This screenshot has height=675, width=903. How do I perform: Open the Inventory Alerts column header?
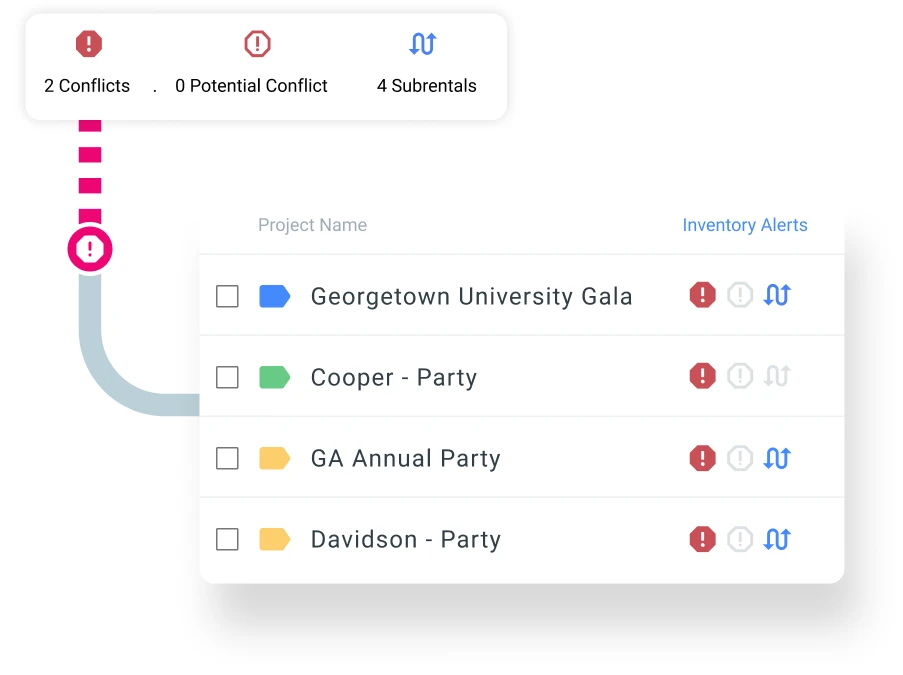tap(745, 225)
